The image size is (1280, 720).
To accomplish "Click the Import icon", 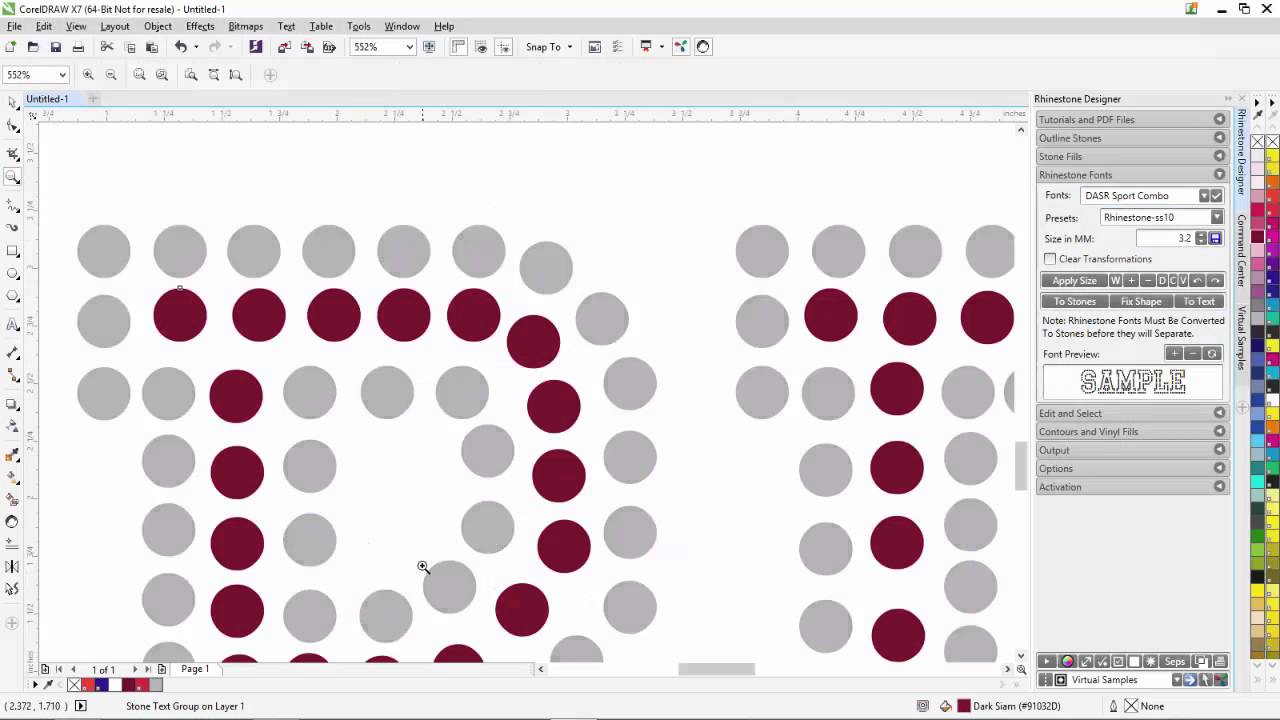I will (x=284, y=47).
